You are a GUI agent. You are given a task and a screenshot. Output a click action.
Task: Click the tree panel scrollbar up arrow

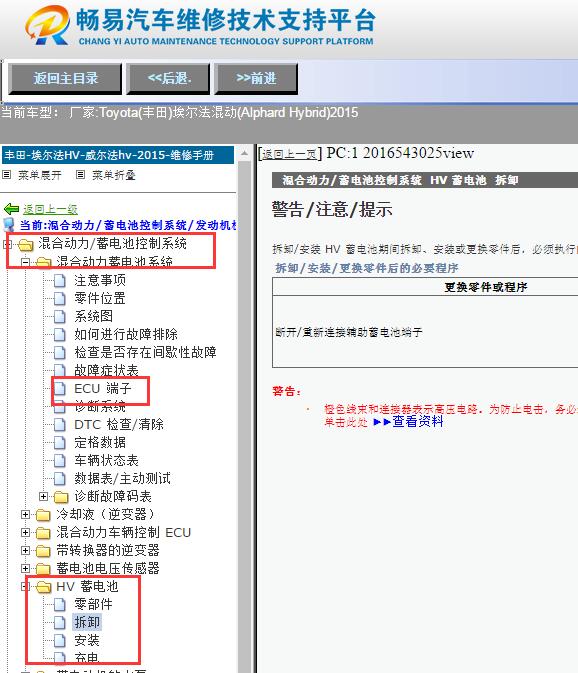click(244, 154)
